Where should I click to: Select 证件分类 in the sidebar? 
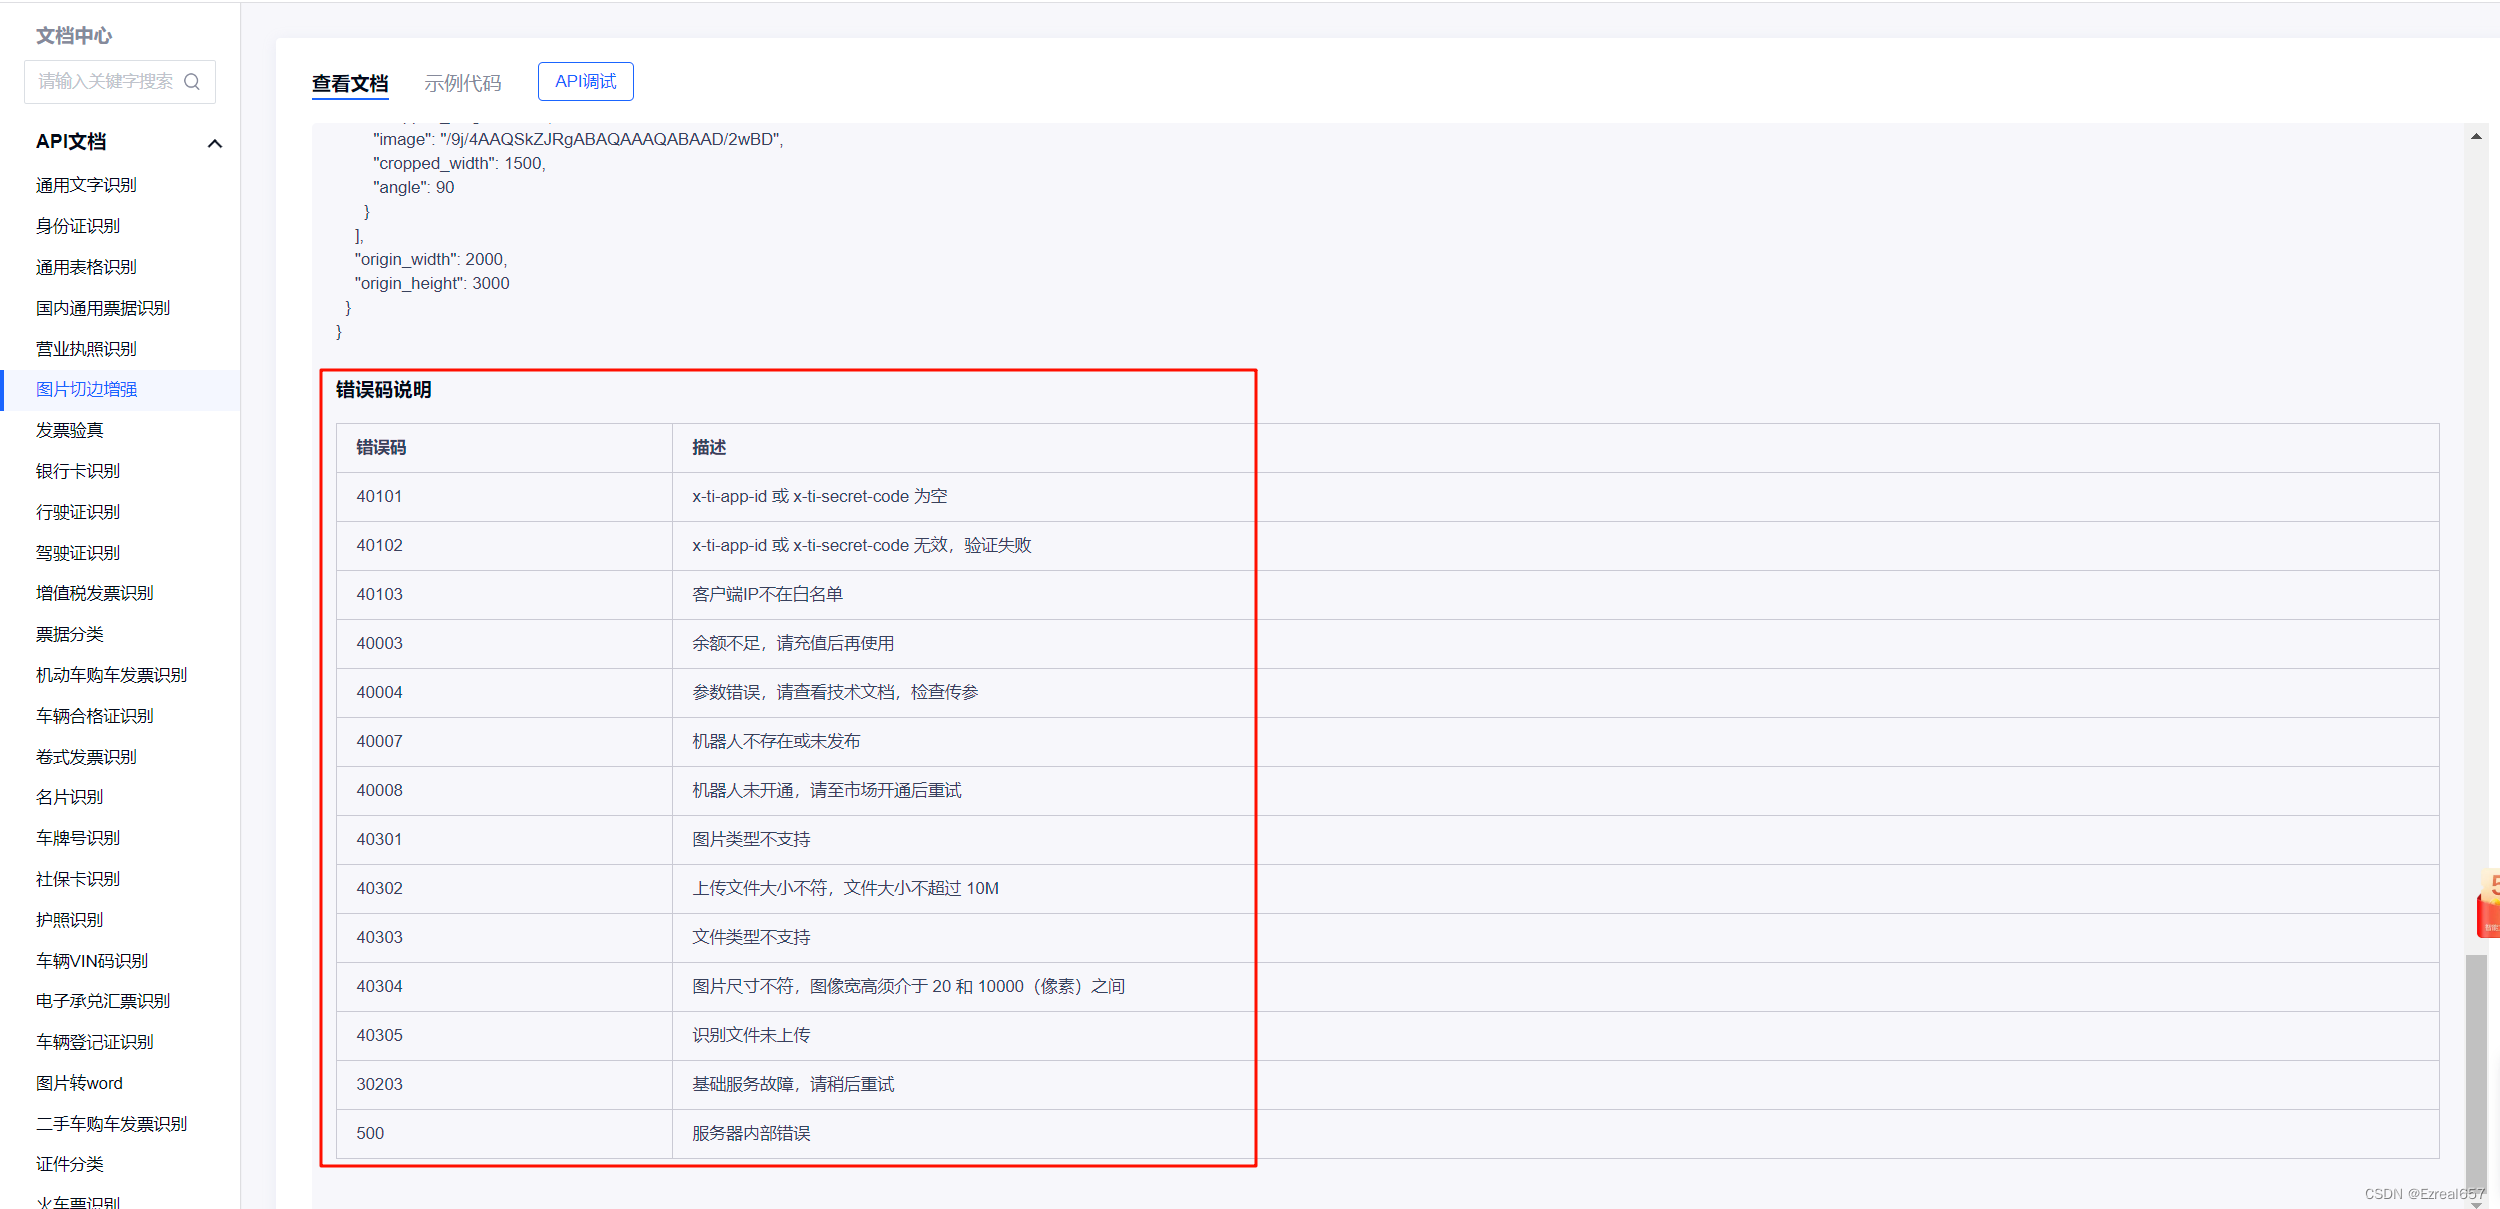[x=69, y=1163]
